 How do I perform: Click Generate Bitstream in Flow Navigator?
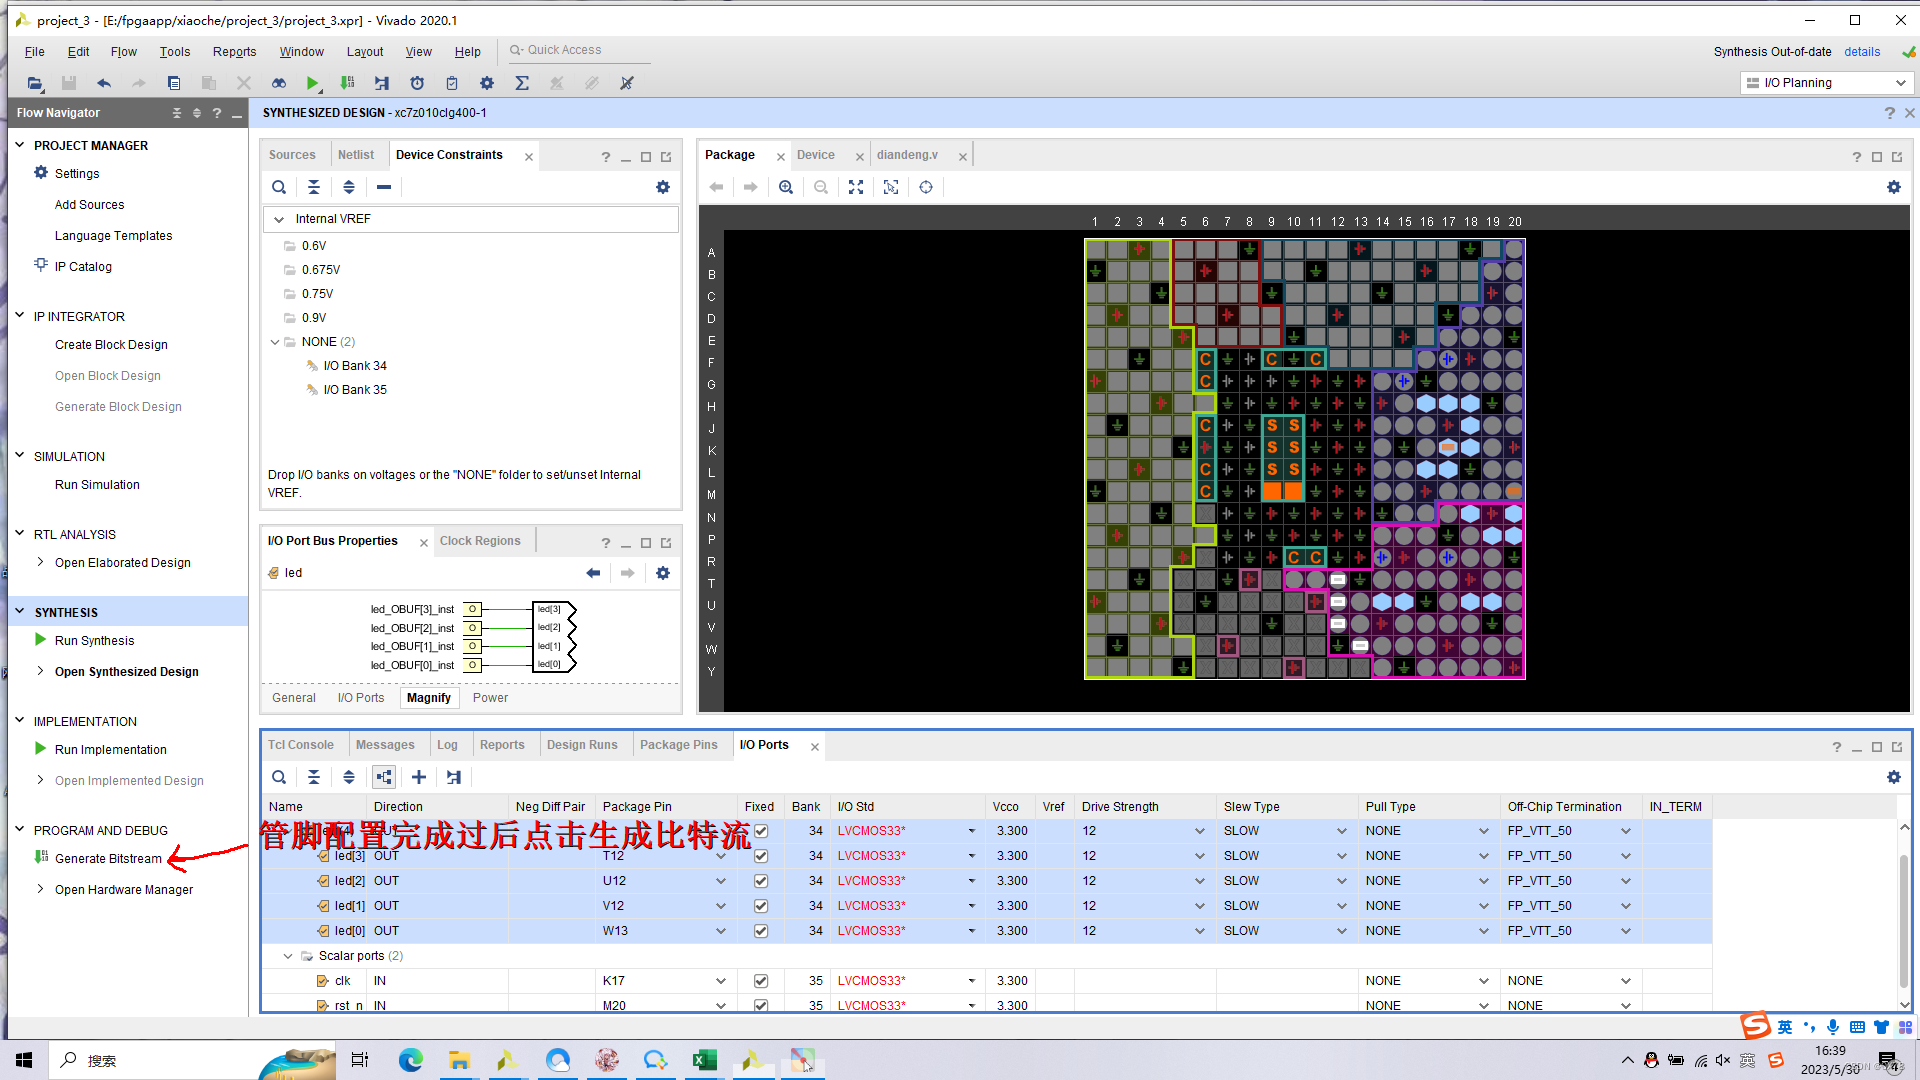(x=108, y=858)
